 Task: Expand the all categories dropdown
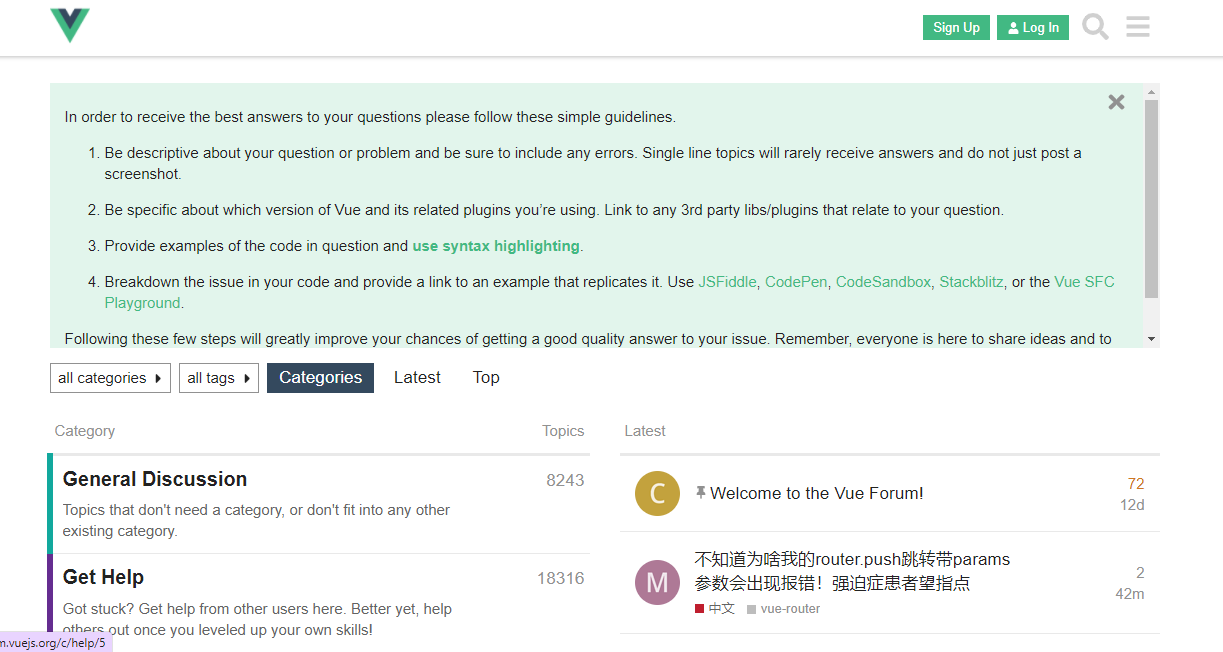[x=110, y=378]
